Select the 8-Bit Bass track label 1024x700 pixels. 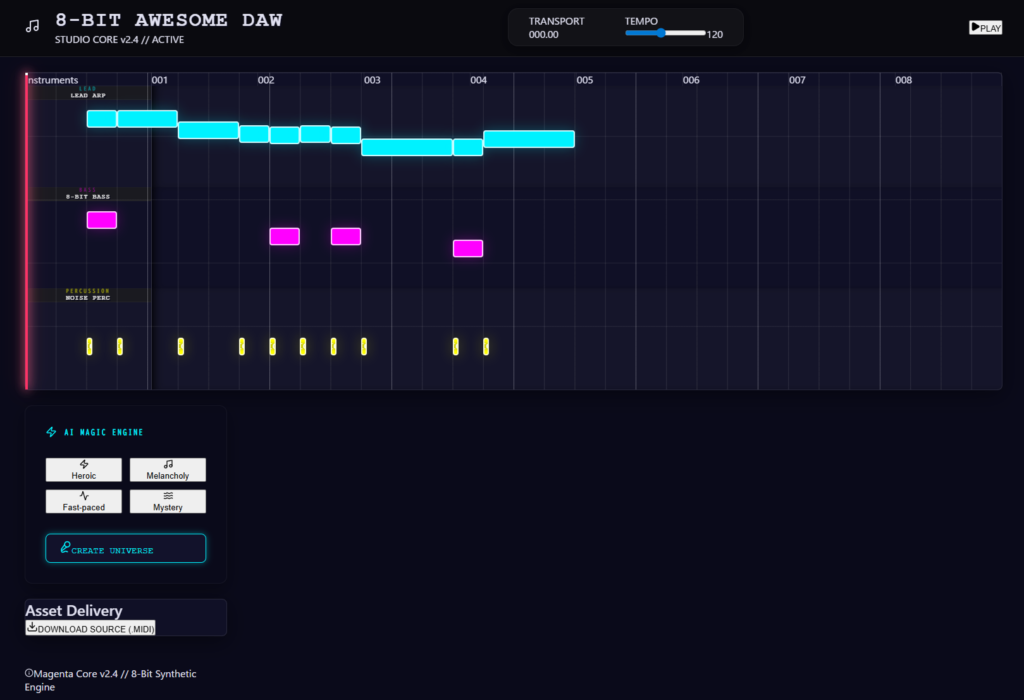[x=88, y=194]
